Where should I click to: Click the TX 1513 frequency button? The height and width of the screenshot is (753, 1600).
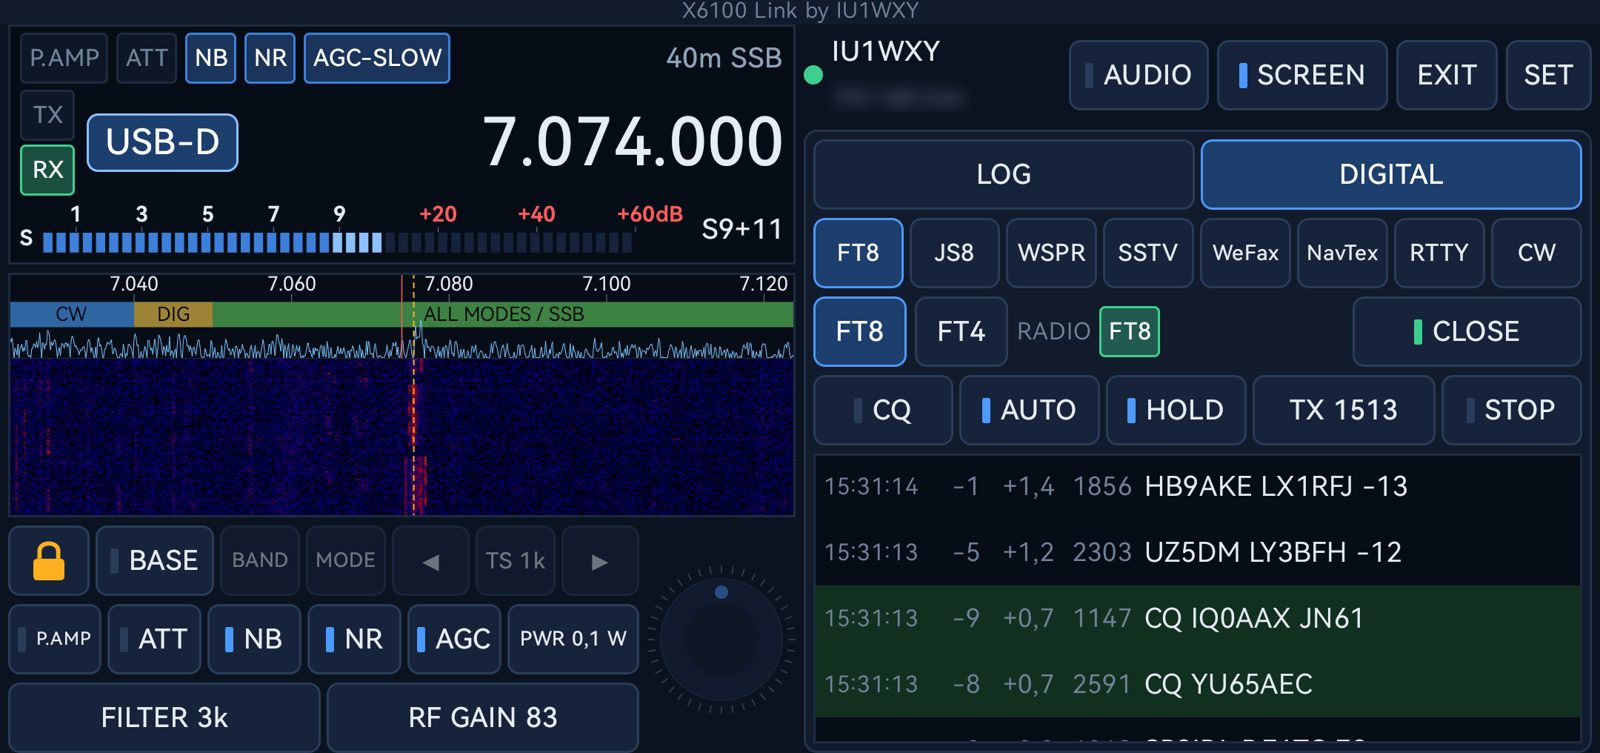click(x=1343, y=410)
